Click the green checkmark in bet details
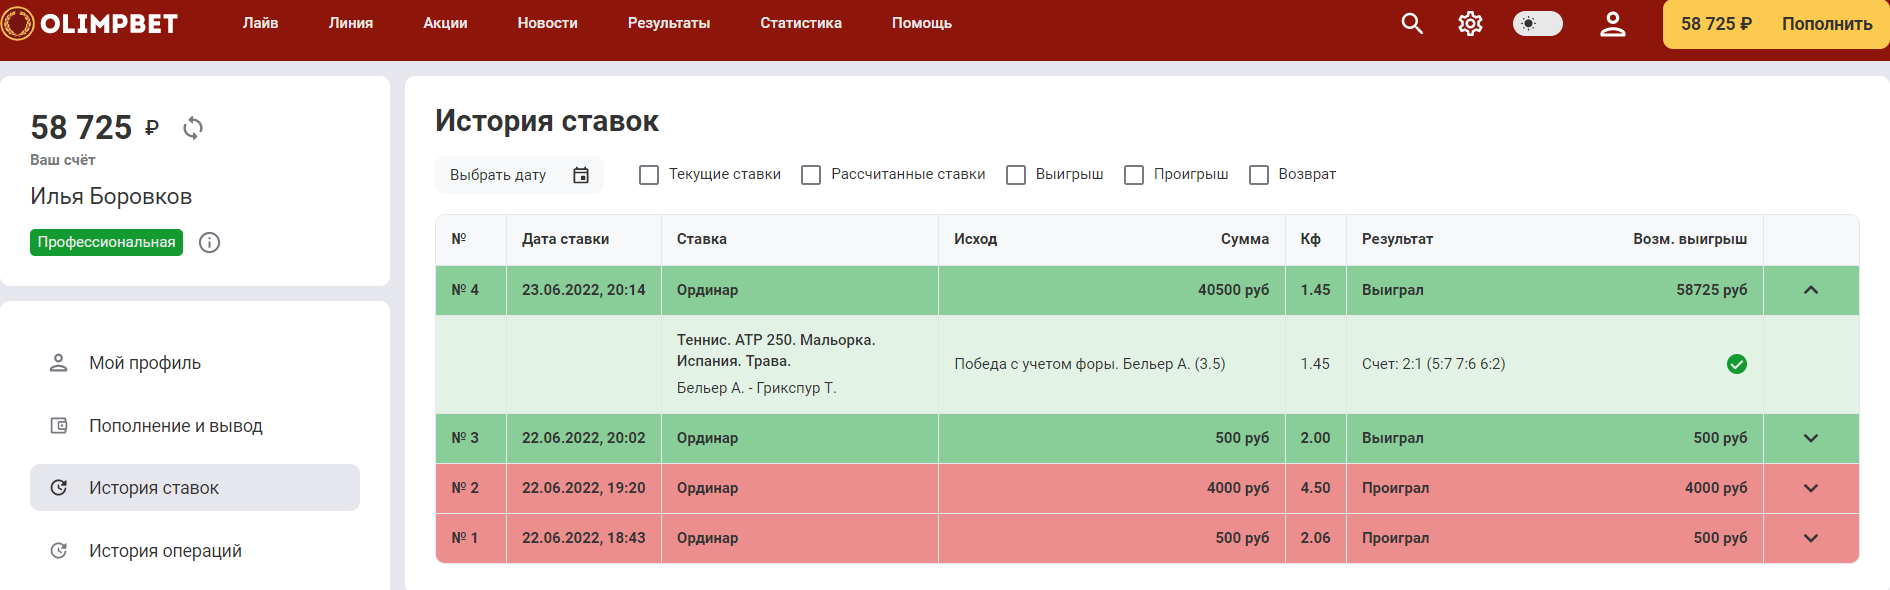Screen dimensions: 1890x590 pos(1736,364)
